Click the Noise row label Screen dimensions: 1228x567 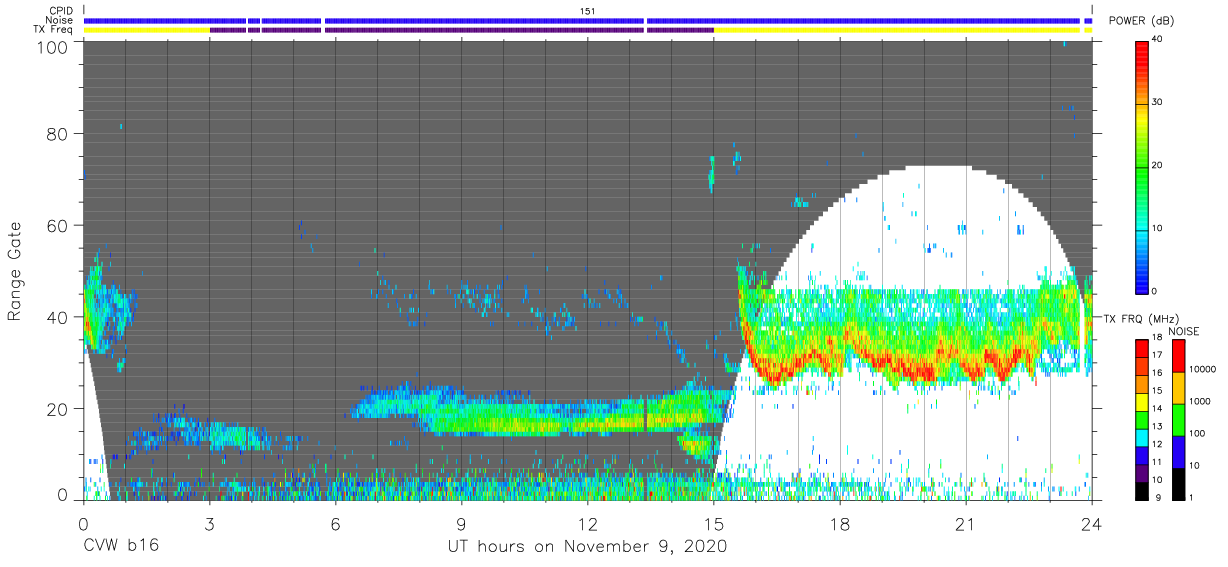coord(60,20)
